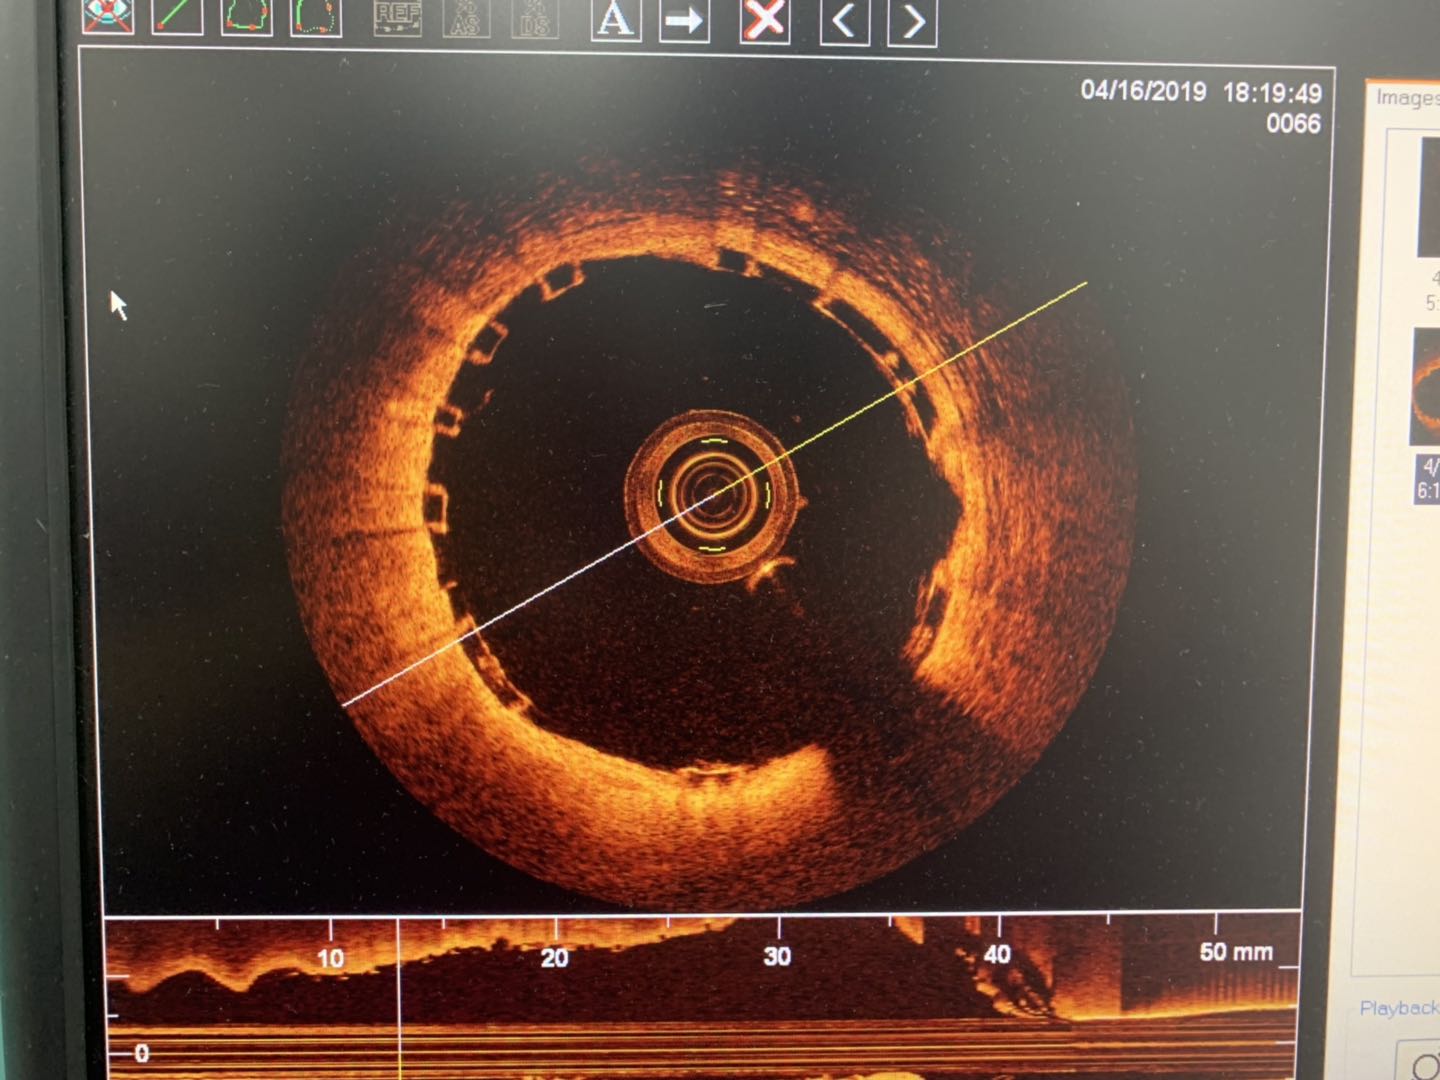The height and width of the screenshot is (1080, 1440).
Task: Click the hide-overlays eye icon
Action: (x=108, y=17)
